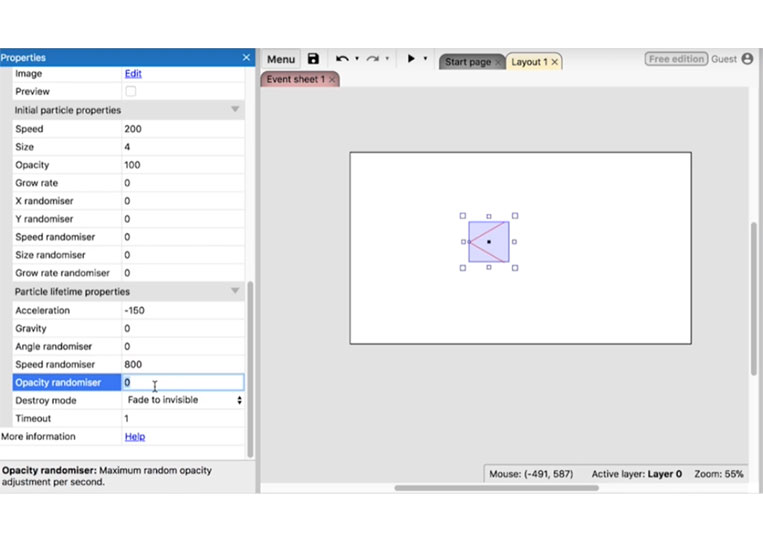Image resolution: width=763 pixels, height=541 pixels.
Task: Close the Properties panel
Action: point(246,57)
